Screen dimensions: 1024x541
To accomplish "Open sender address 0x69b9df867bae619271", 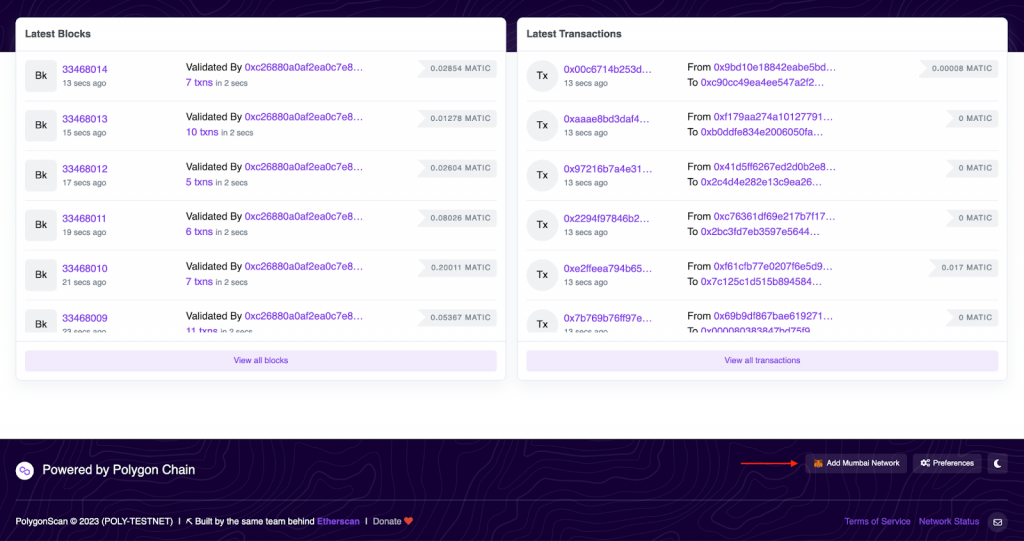I will pos(773,316).
